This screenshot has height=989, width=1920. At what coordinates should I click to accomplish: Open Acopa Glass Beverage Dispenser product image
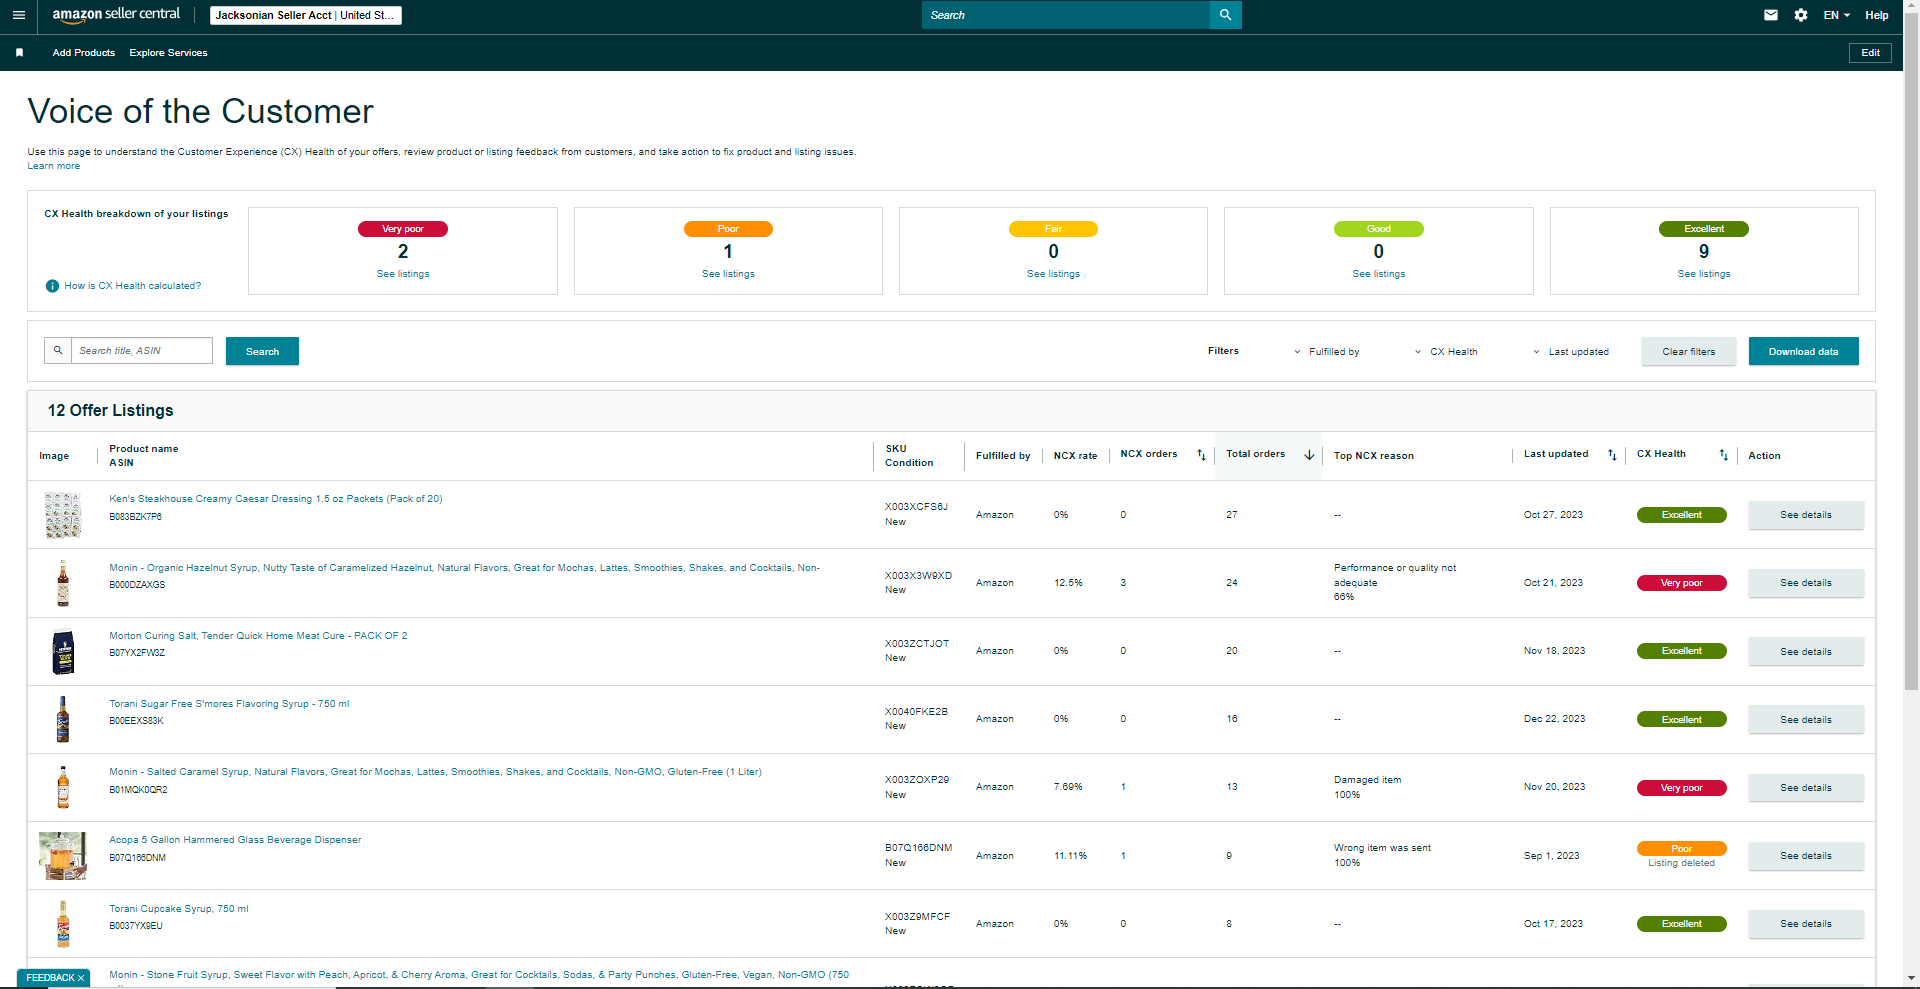[63, 856]
